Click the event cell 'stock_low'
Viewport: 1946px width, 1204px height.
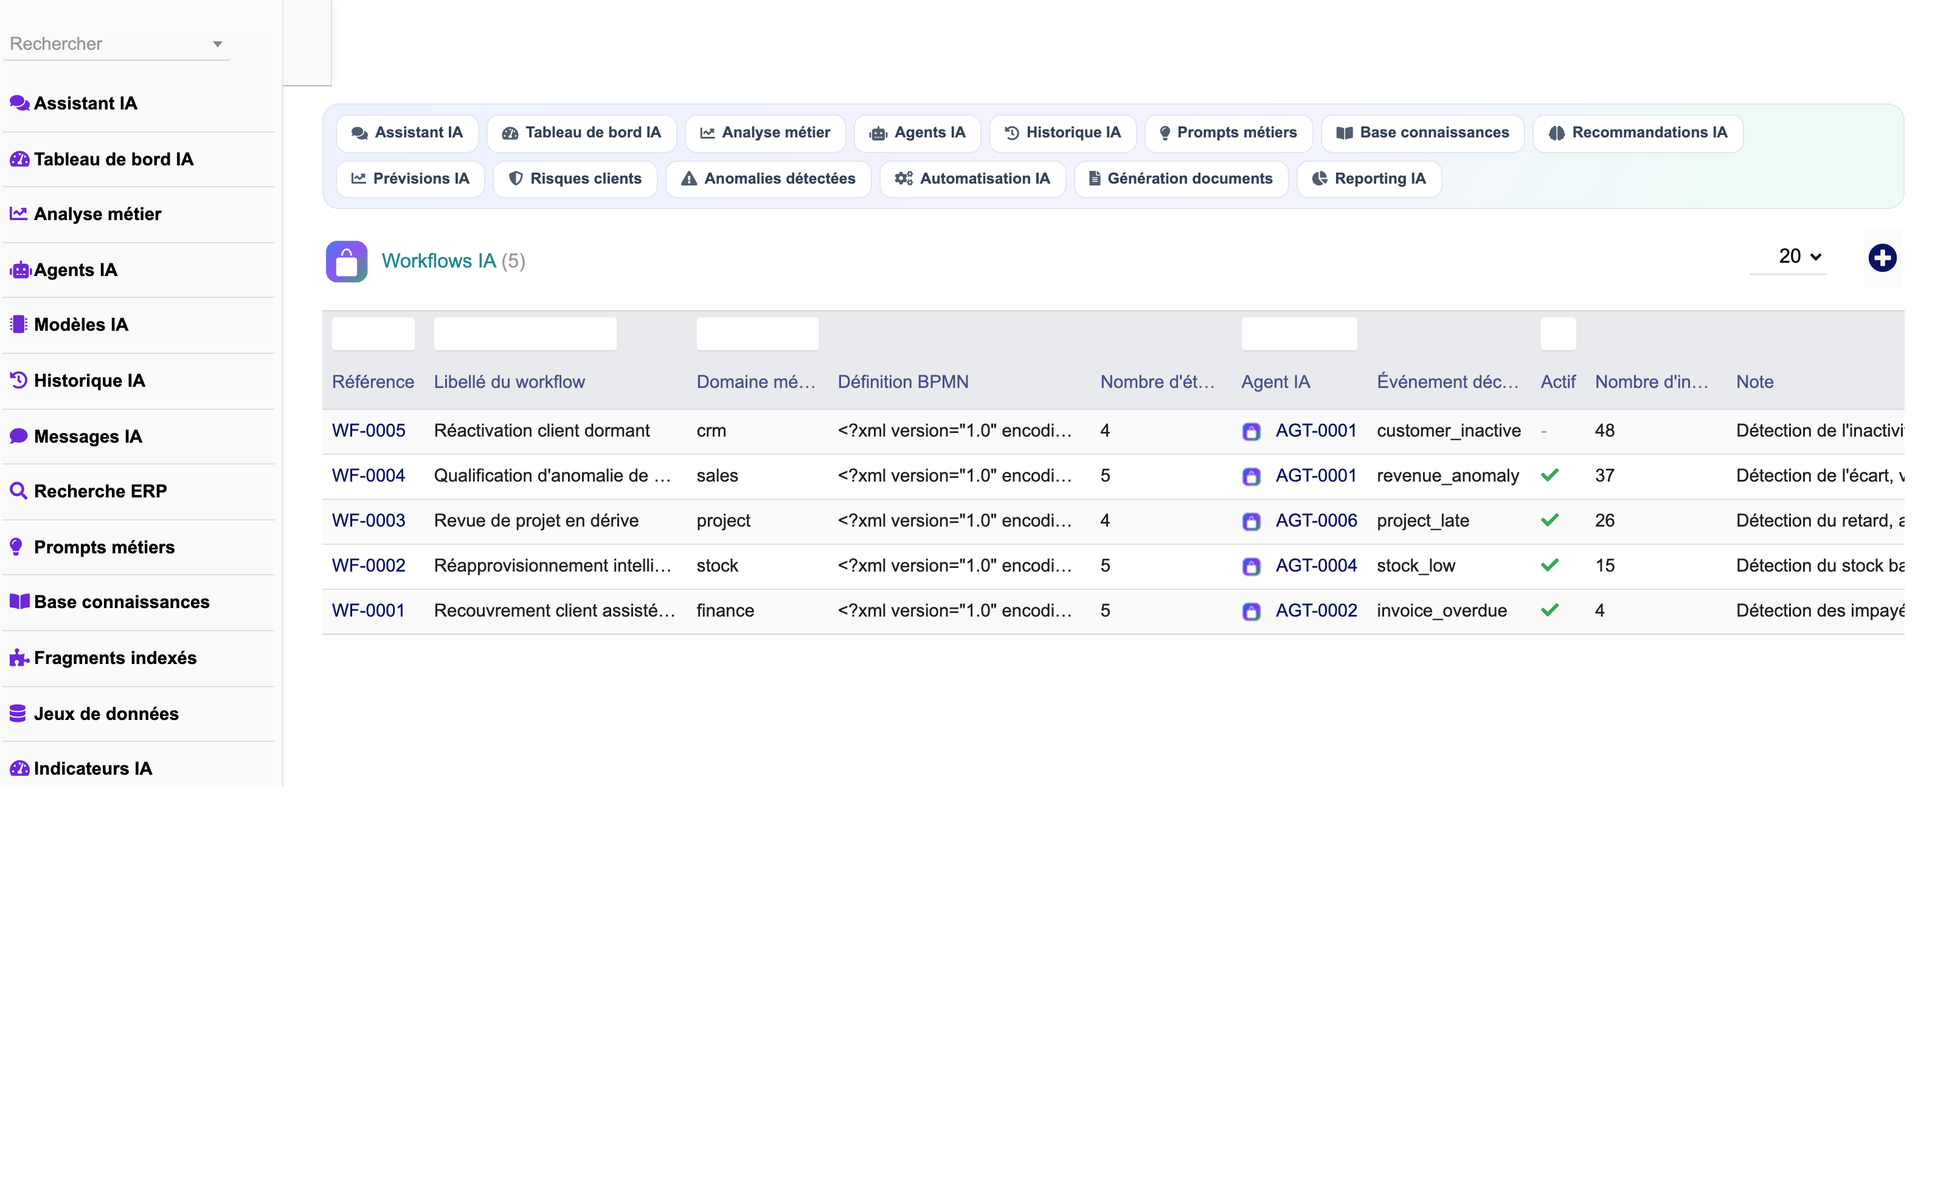(1416, 566)
